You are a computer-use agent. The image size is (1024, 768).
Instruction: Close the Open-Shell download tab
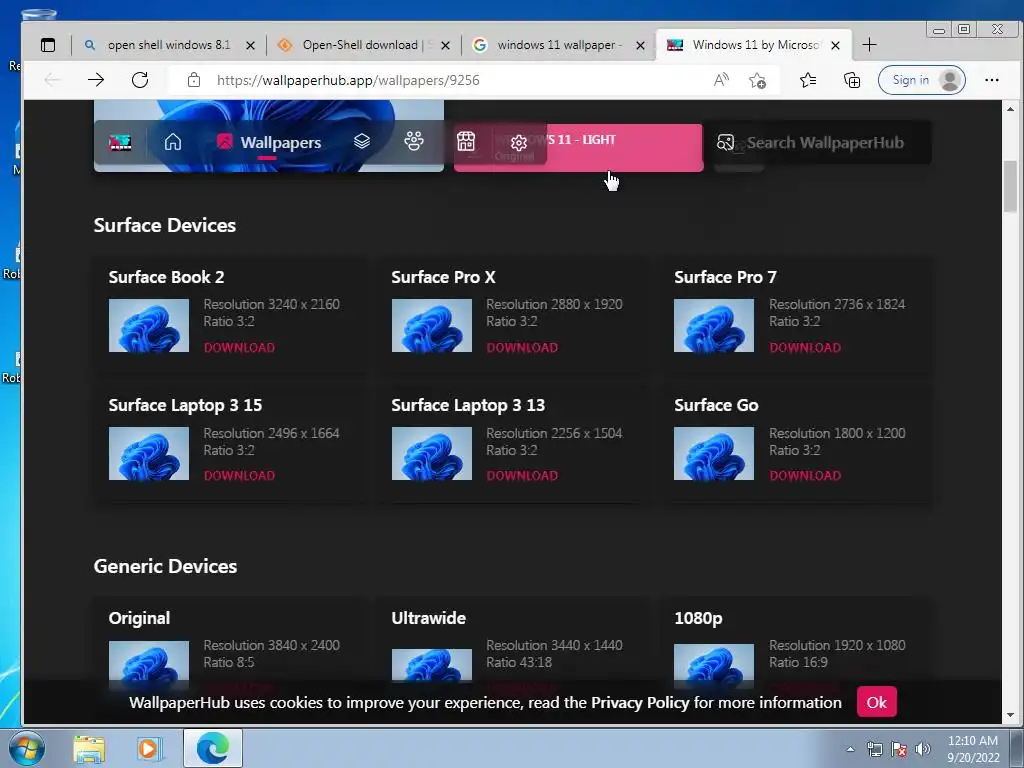point(445,45)
